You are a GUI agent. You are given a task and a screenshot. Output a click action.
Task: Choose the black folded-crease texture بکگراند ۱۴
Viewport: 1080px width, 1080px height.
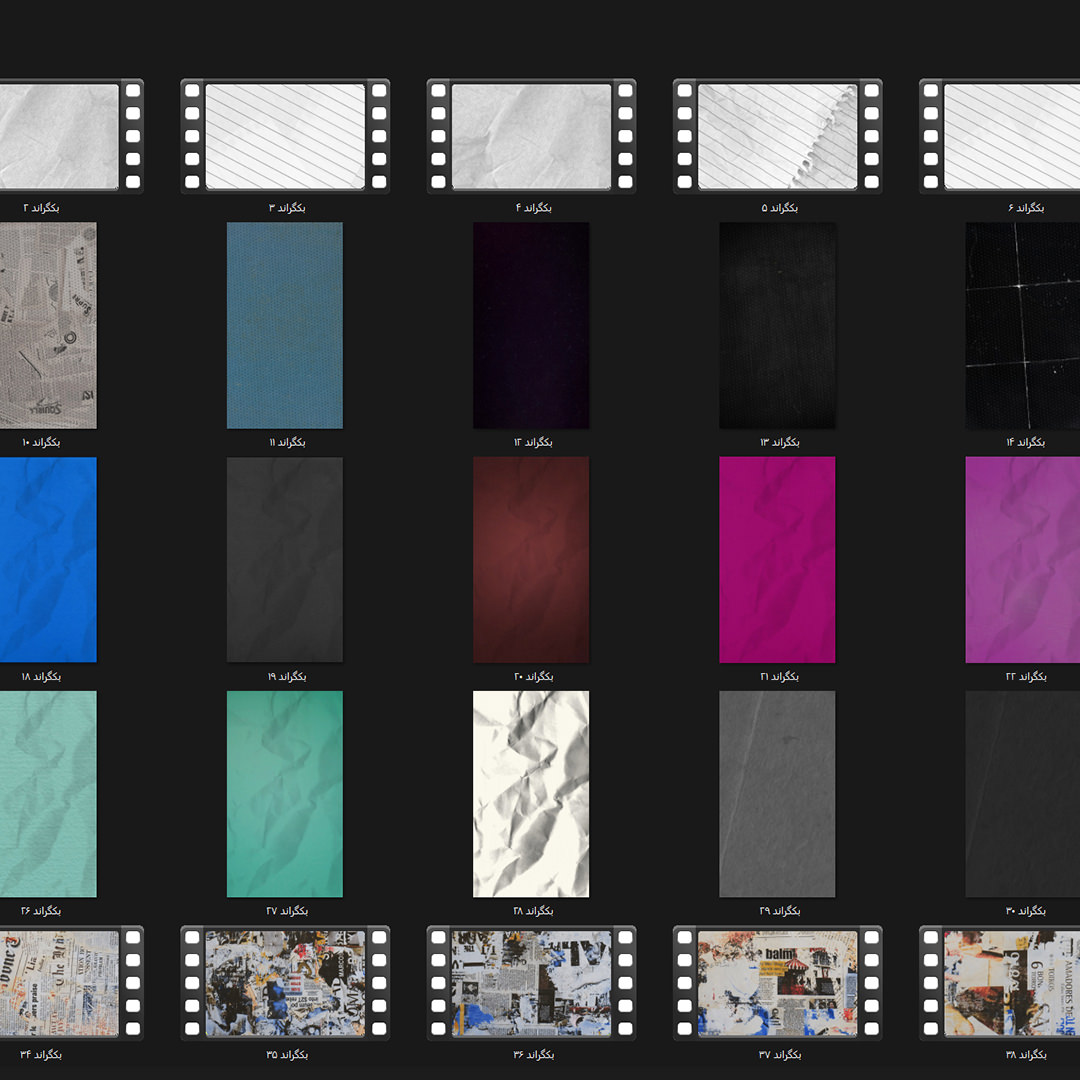coord(1022,325)
